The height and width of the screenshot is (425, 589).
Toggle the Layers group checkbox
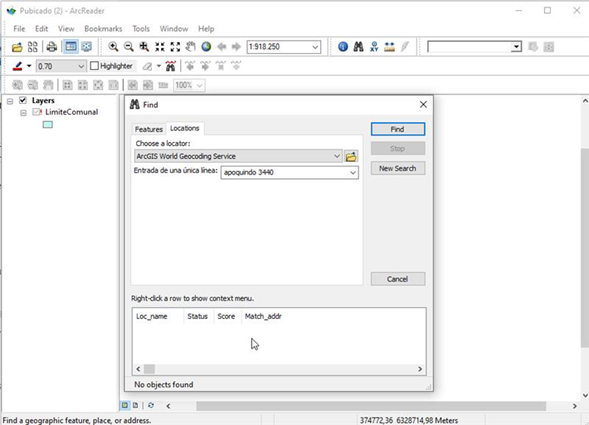(x=23, y=100)
